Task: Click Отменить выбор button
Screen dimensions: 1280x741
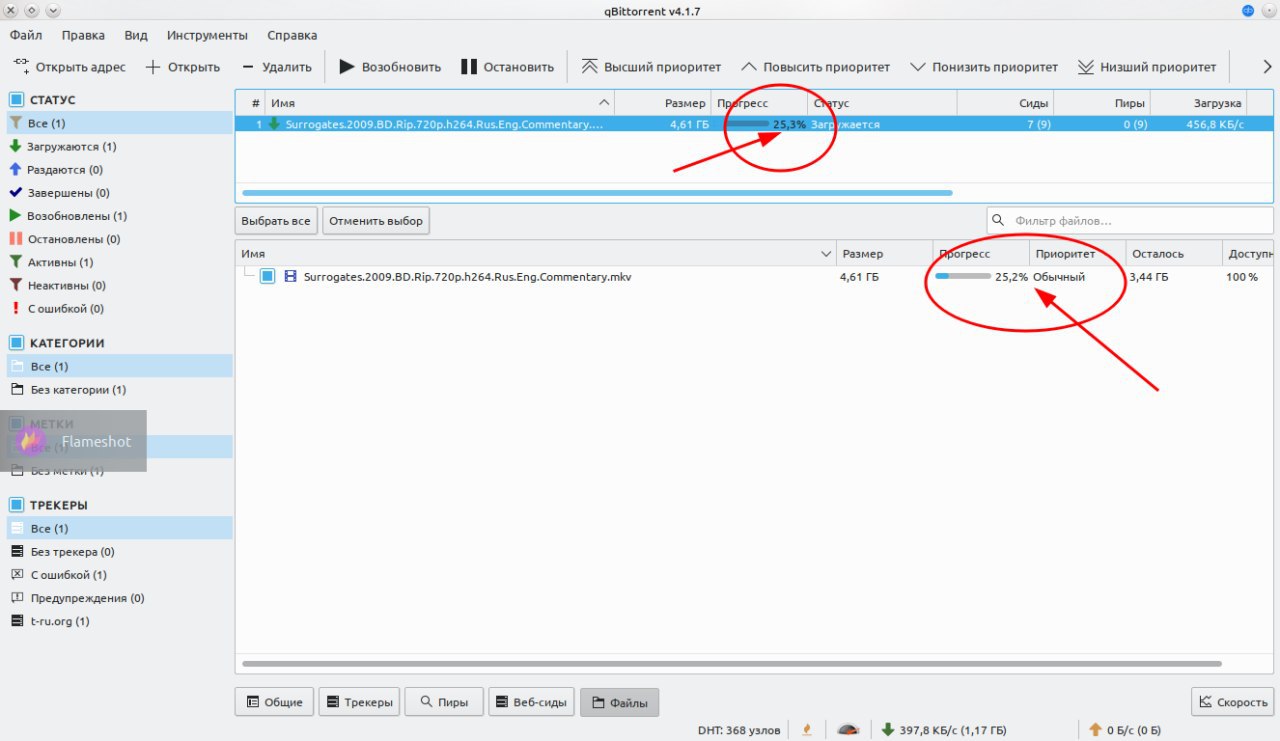Action: [x=376, y=220]
